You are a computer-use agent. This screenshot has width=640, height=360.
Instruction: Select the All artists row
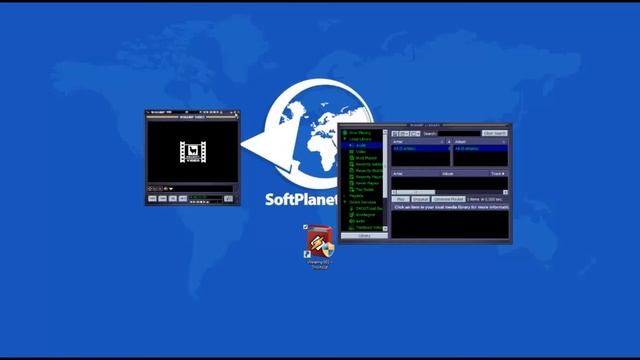click(420, 149)
